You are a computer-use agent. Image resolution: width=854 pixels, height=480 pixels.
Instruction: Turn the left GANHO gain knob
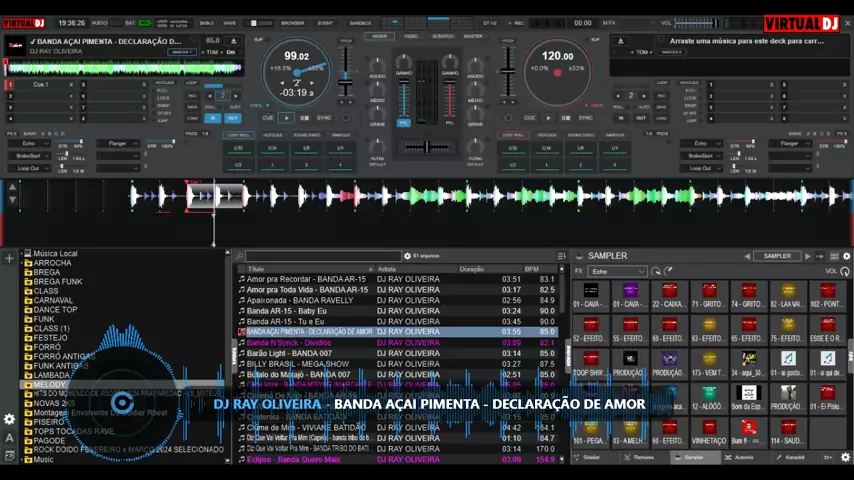coord(404,61)
